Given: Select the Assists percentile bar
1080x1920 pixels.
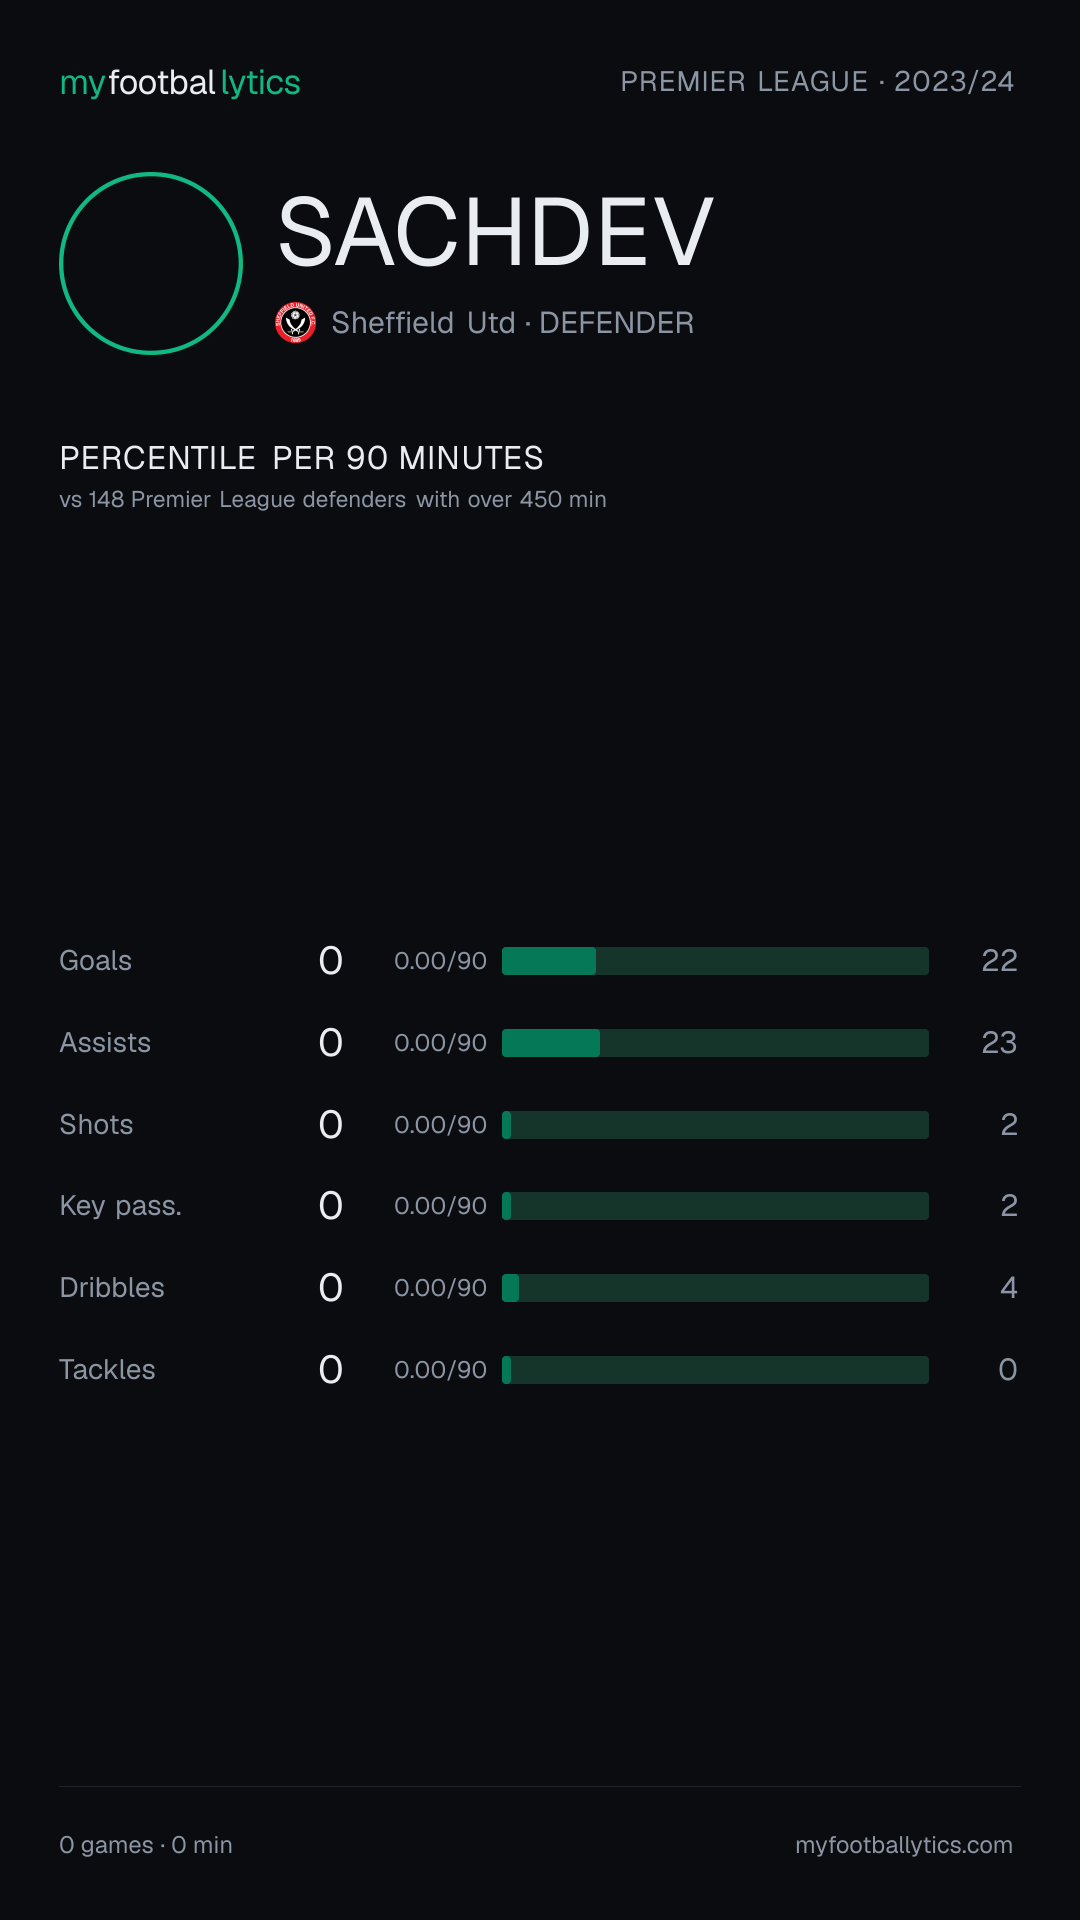Looking at the screenshot, I should 715,1043.
